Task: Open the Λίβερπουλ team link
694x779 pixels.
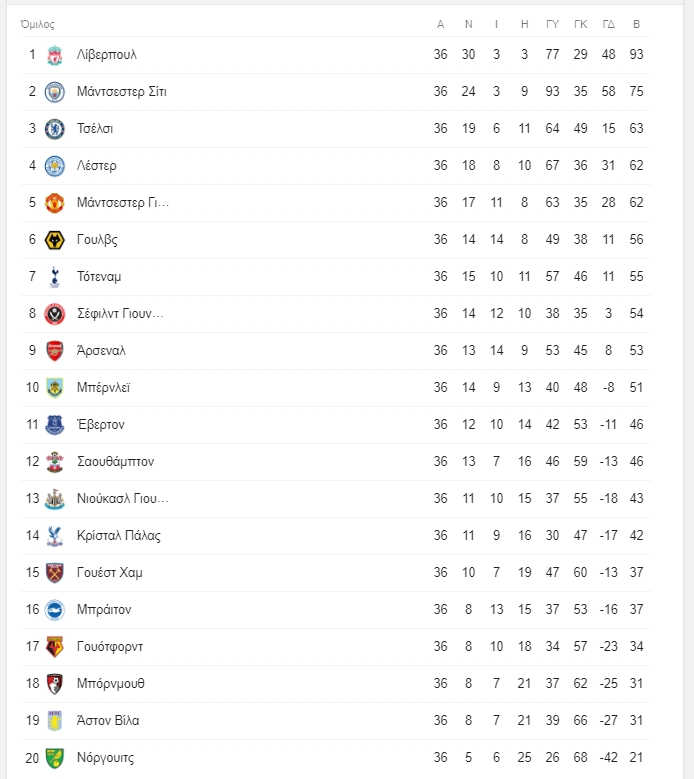Action: (106, 55)
